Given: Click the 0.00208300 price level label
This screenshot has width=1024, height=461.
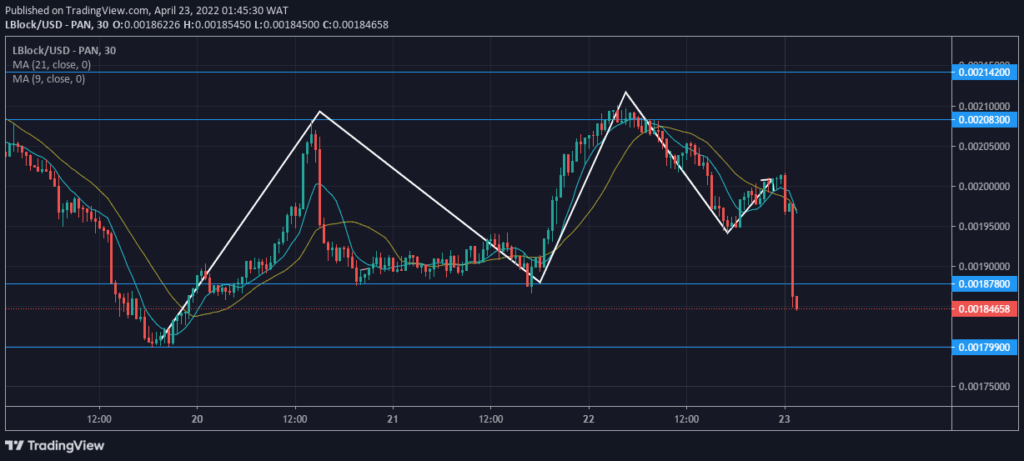Looking at the screenshot, I should (984, 119).
